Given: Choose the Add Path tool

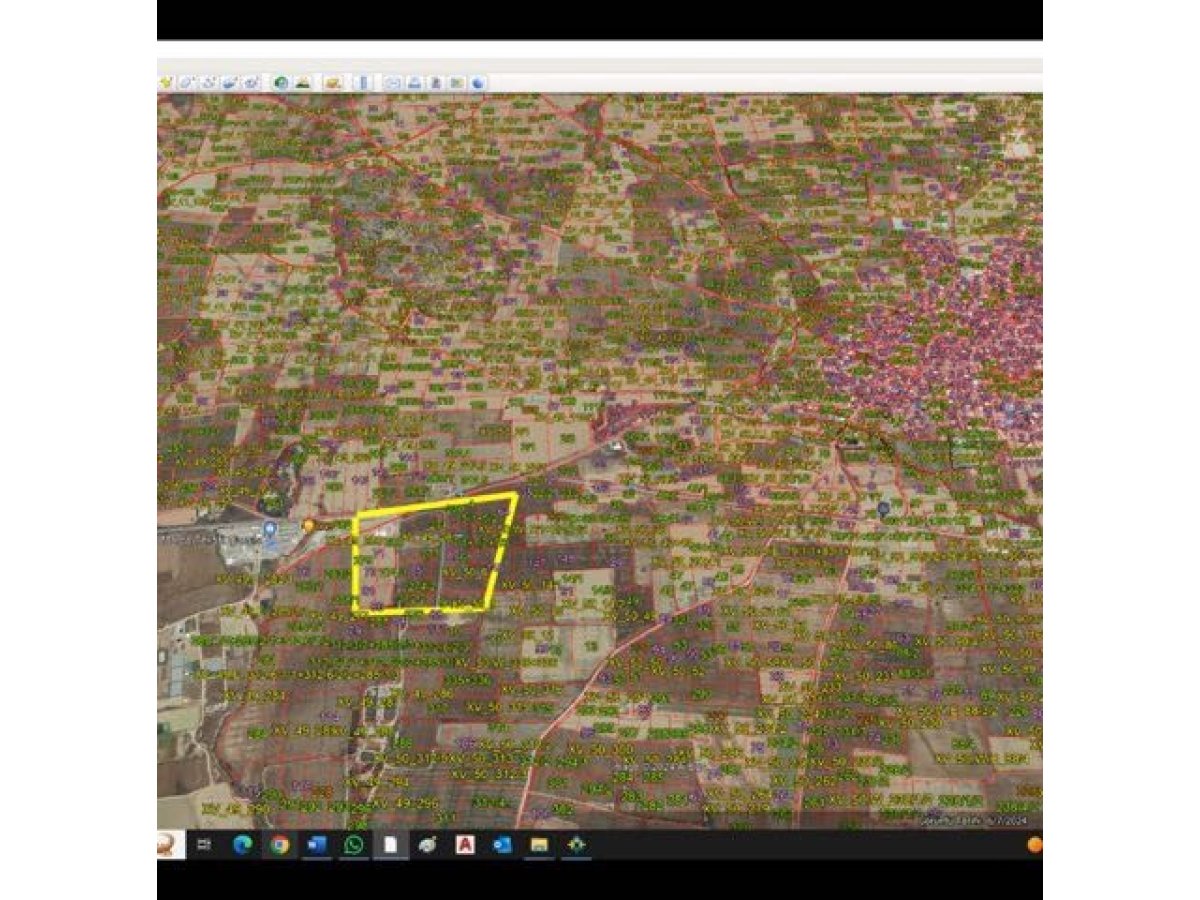Looking at the screenshot, I should 209,83.
